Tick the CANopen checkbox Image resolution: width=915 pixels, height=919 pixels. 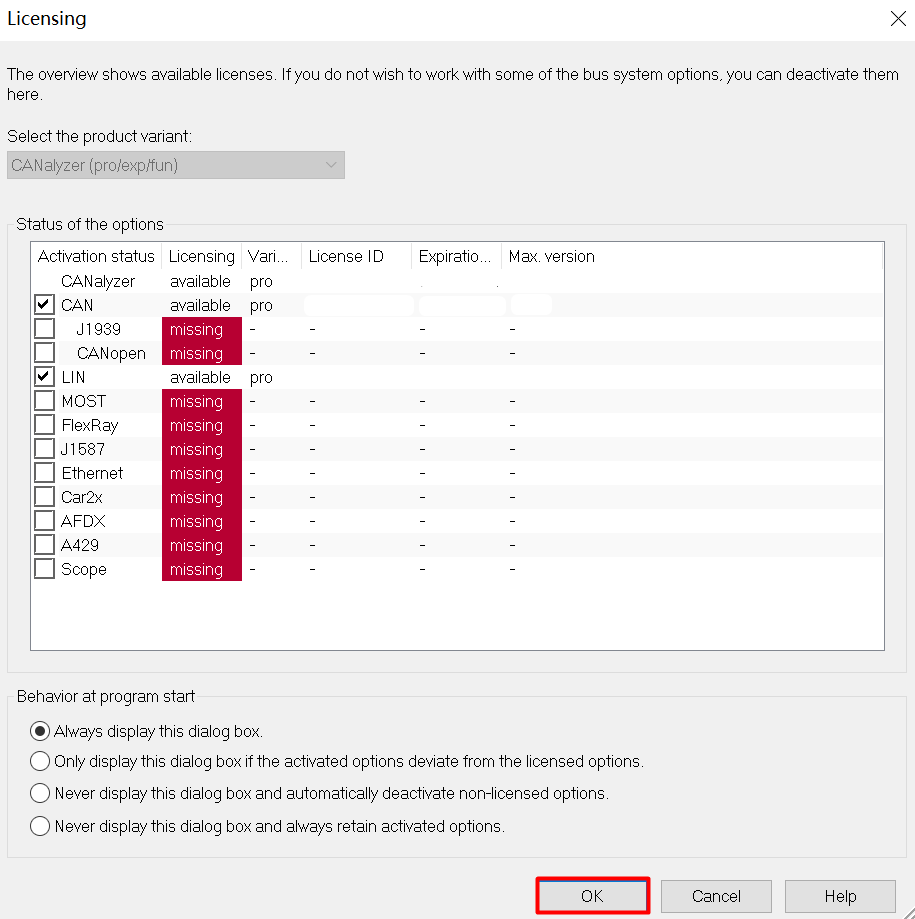(44, 353)
